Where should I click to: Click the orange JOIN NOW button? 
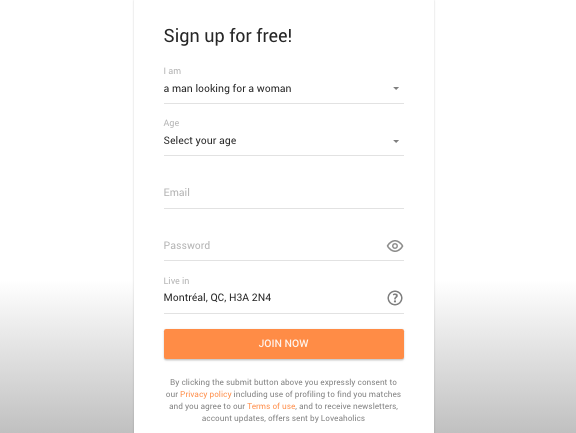284,344
